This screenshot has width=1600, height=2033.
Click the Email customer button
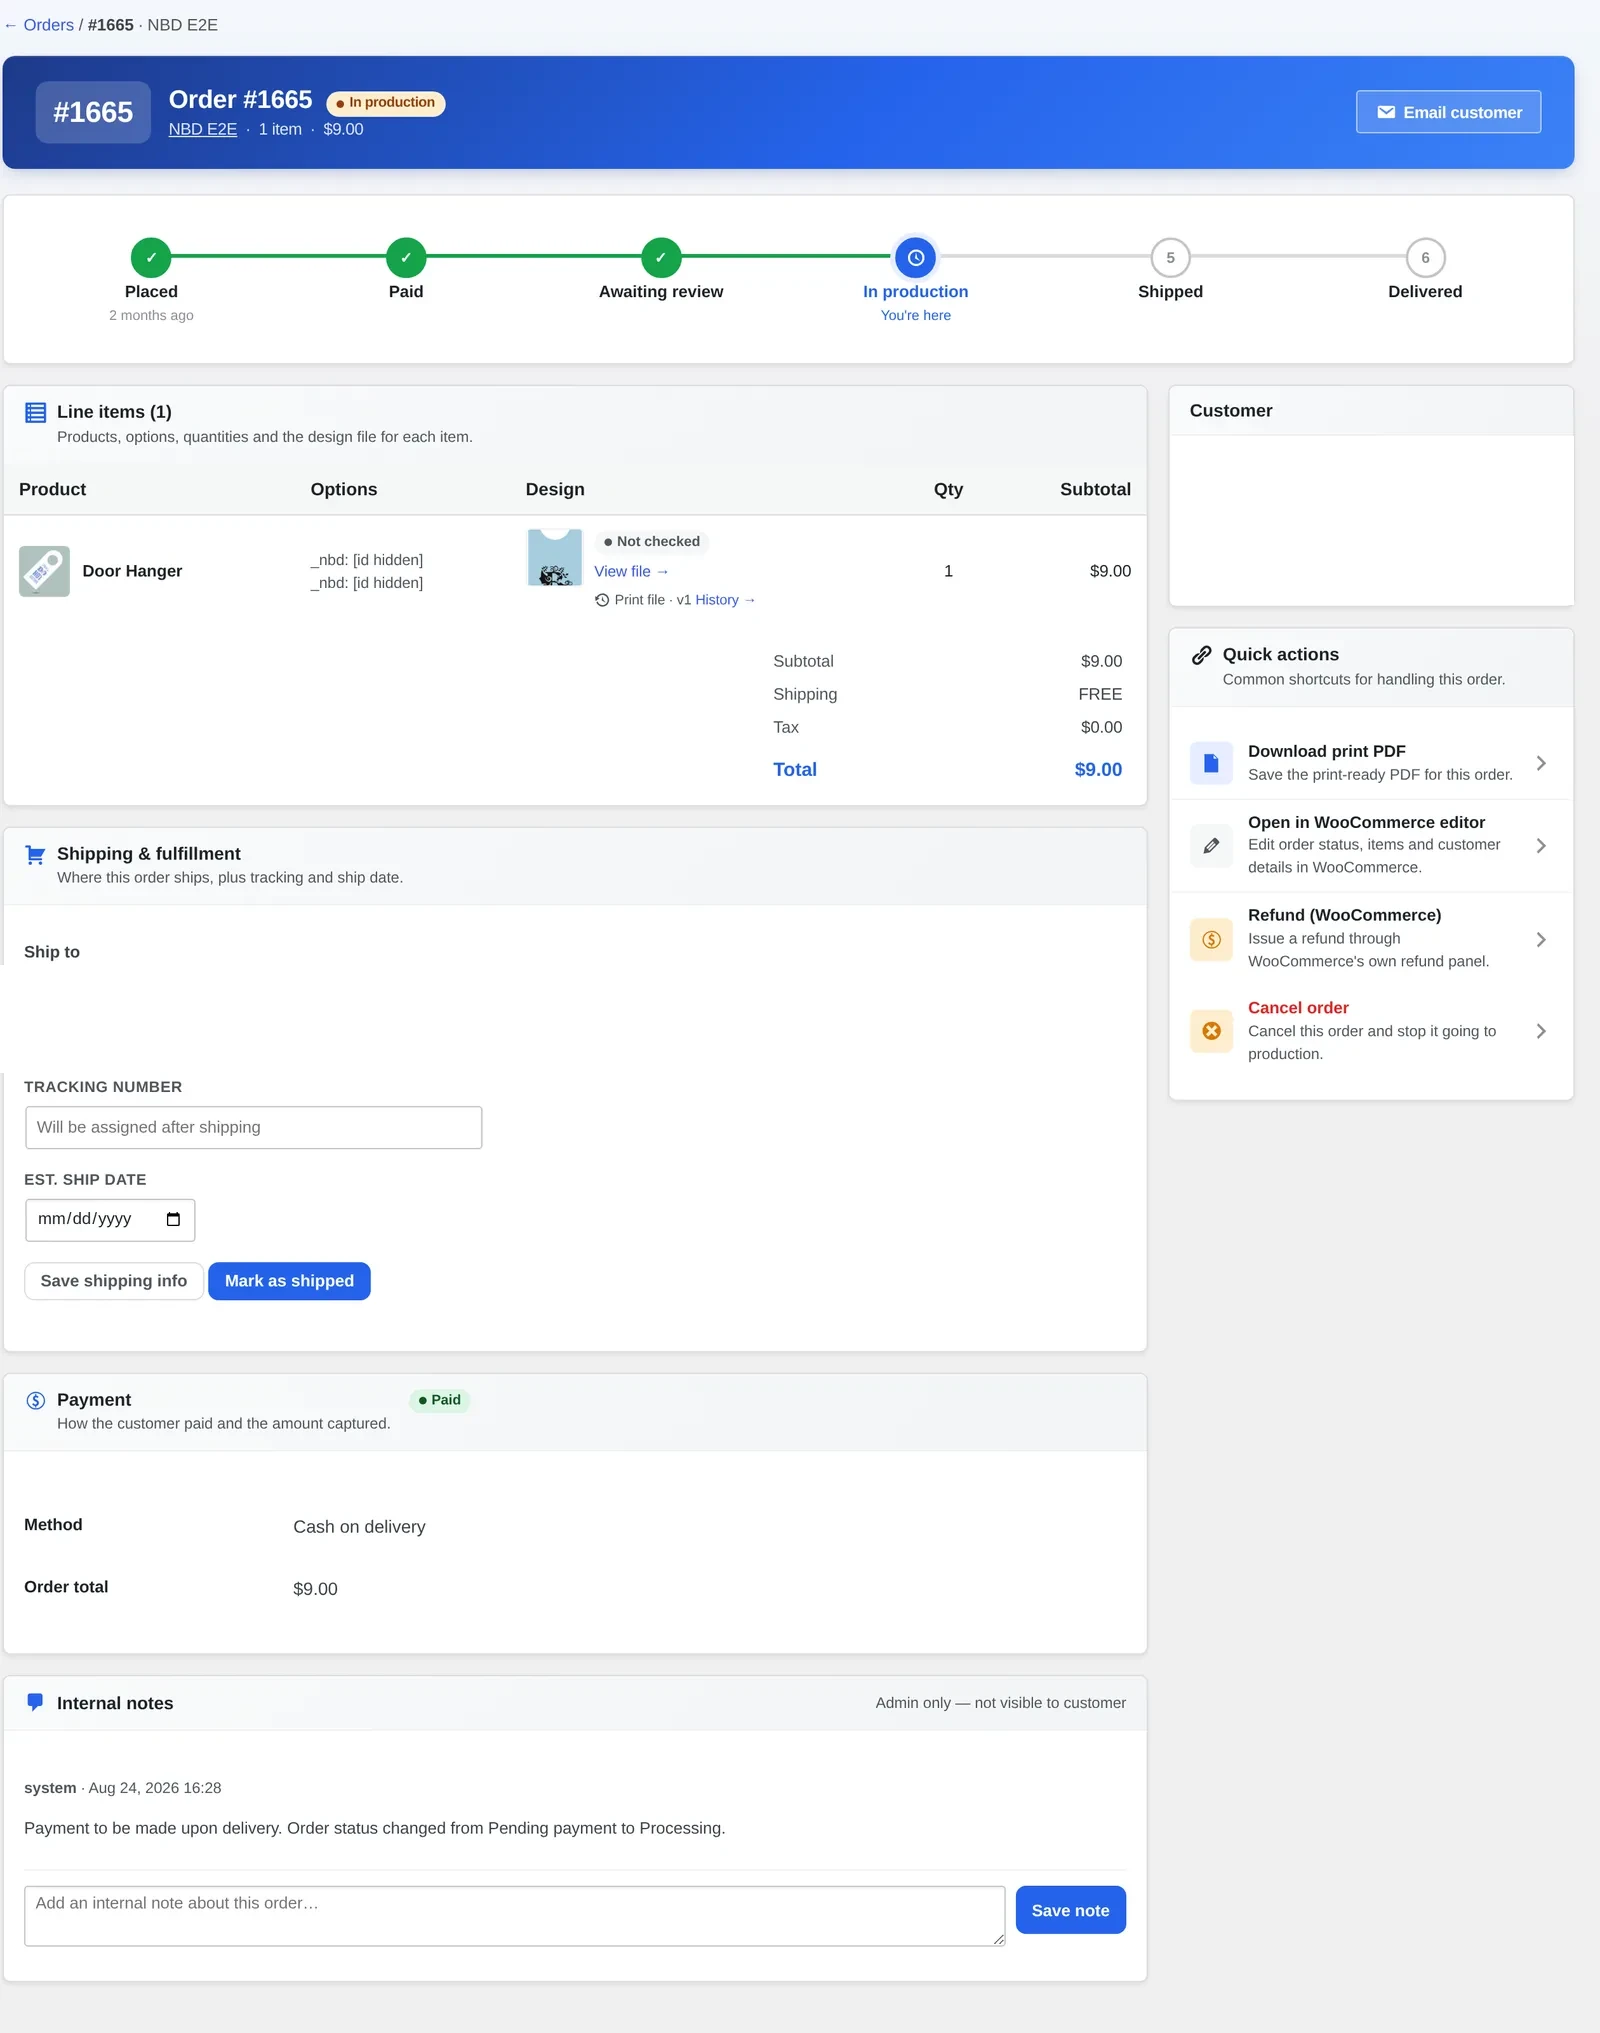pyautogui.click(x=1448, y=112)
